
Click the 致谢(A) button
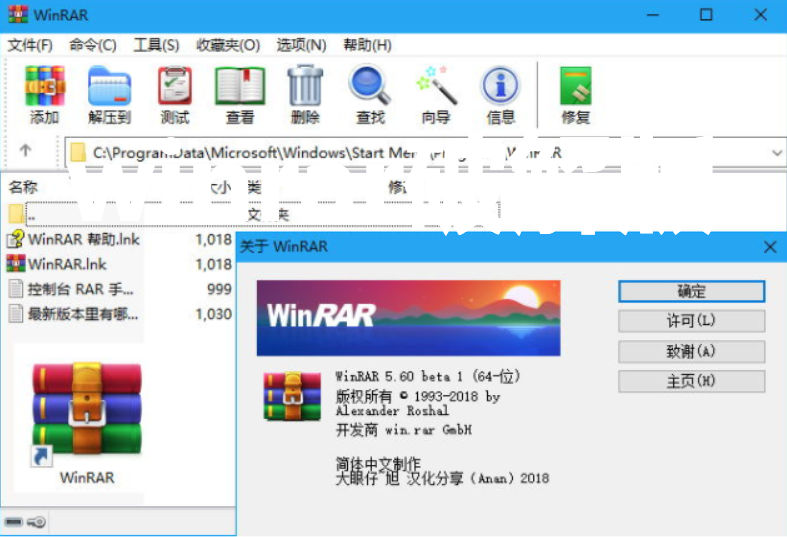tap(692, 351)
